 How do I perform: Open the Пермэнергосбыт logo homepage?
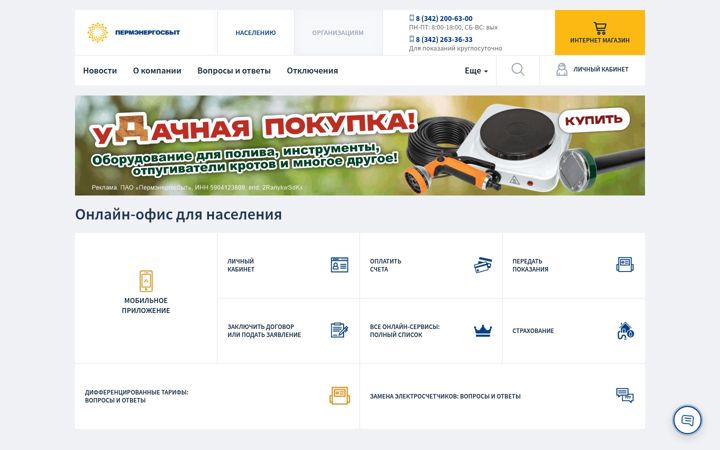pos(134,33)
